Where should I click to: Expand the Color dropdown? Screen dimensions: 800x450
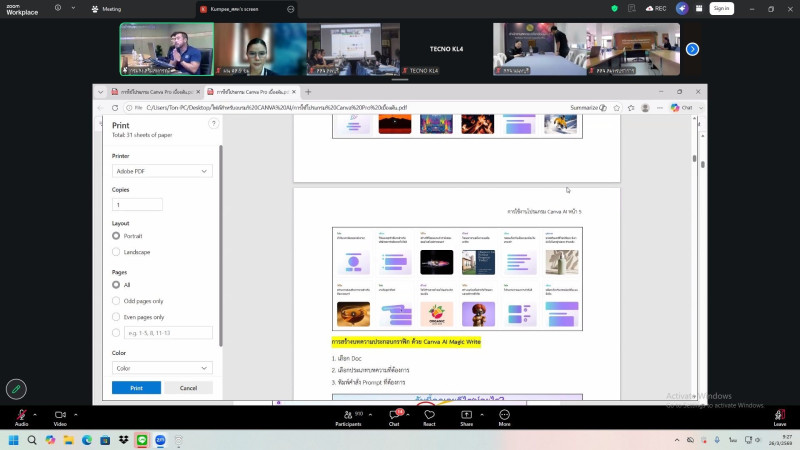point(162,368)
